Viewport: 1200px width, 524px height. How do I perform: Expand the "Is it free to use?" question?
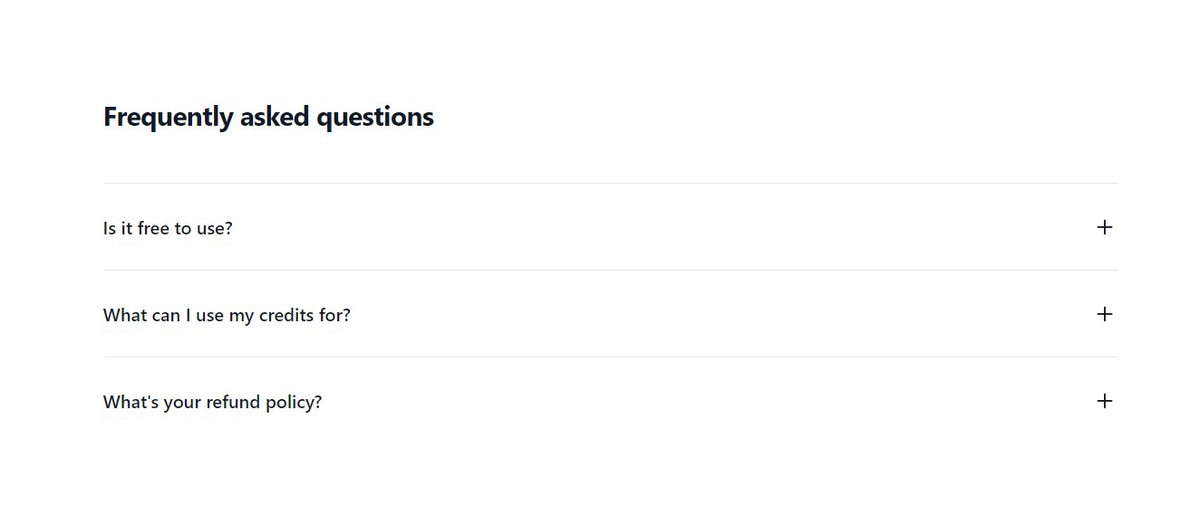coord(168,228)
